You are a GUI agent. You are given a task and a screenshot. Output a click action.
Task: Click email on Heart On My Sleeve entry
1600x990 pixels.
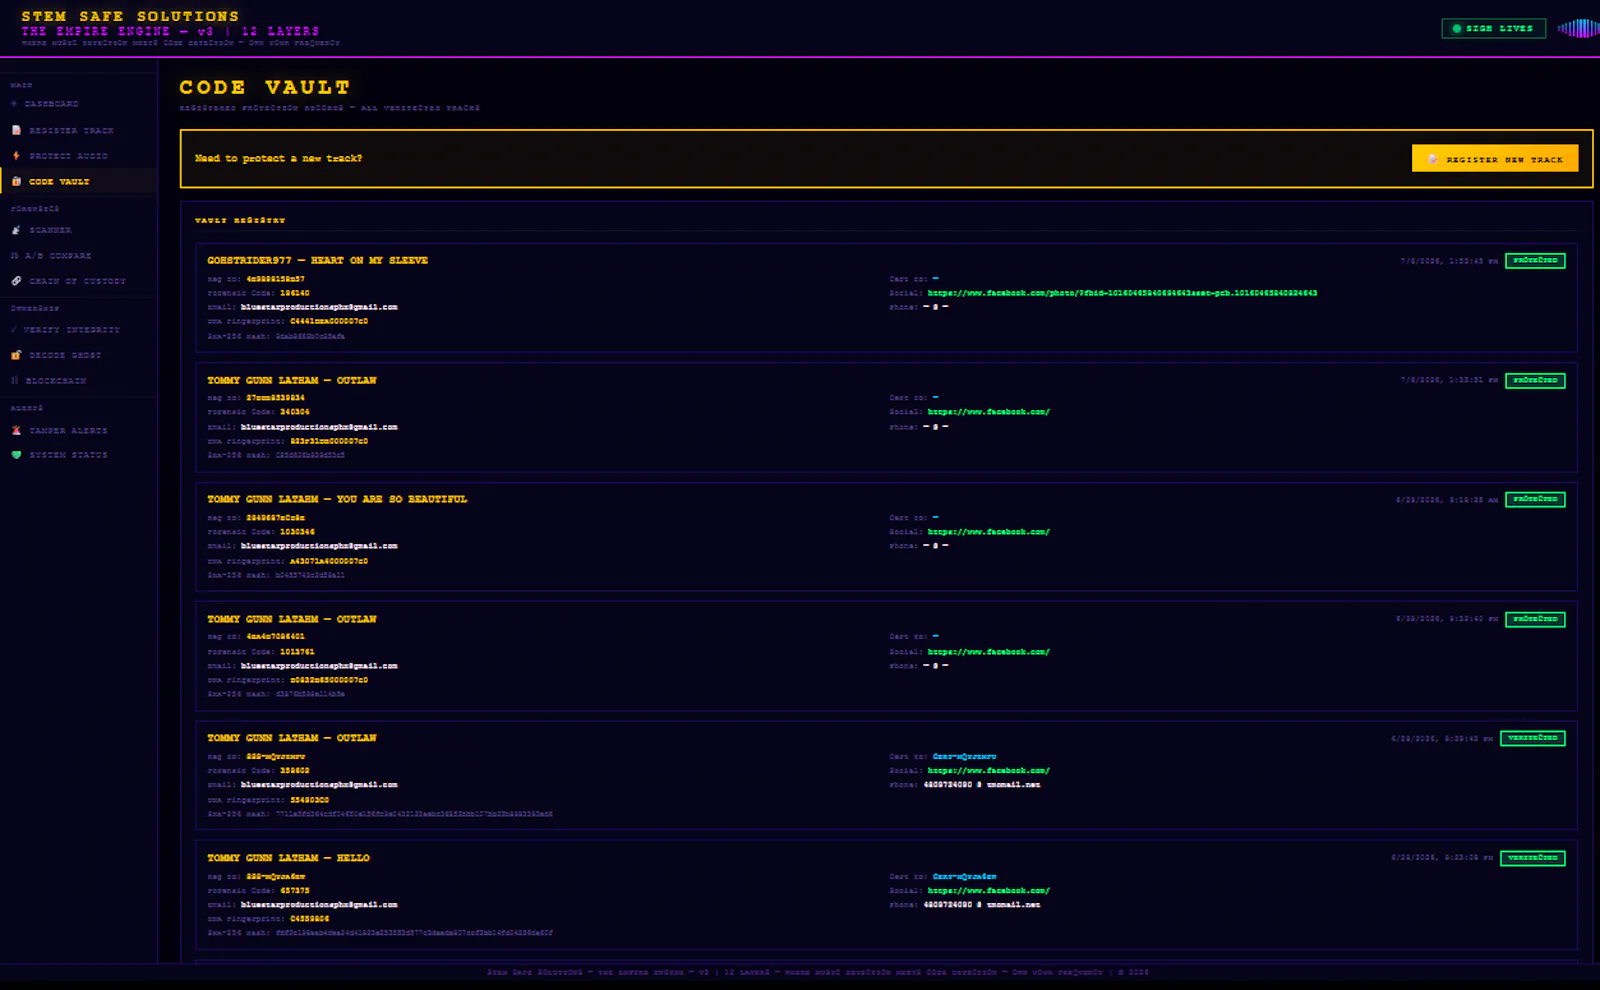coord(319,307)
